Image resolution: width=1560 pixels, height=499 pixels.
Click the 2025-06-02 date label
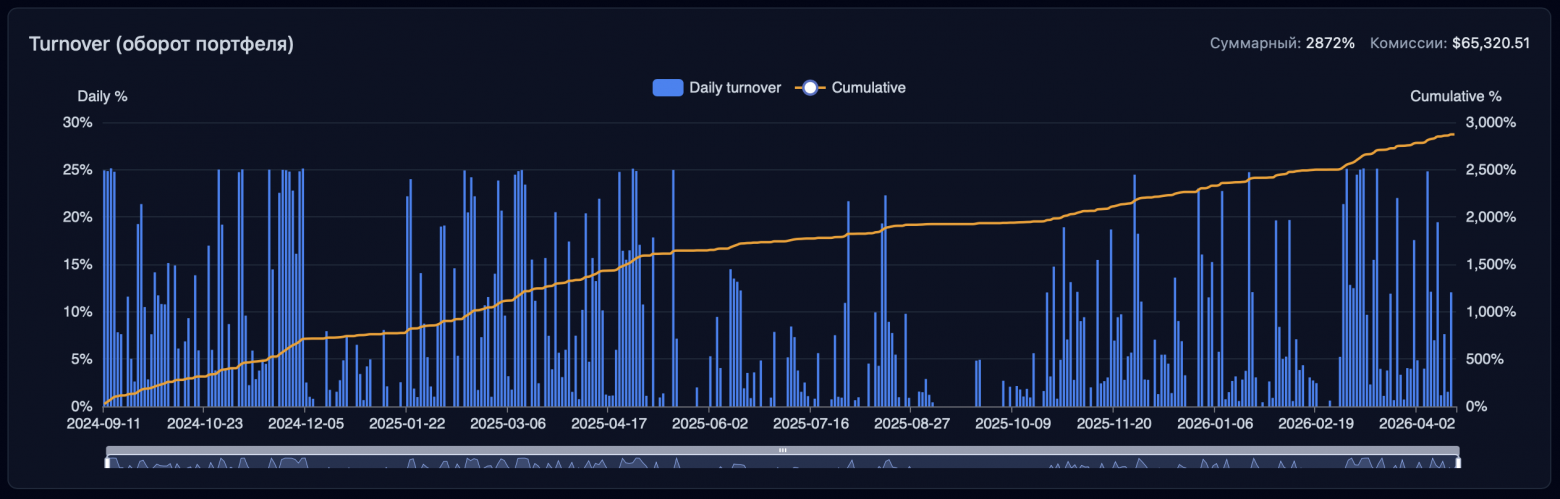(x=710, y=423)
